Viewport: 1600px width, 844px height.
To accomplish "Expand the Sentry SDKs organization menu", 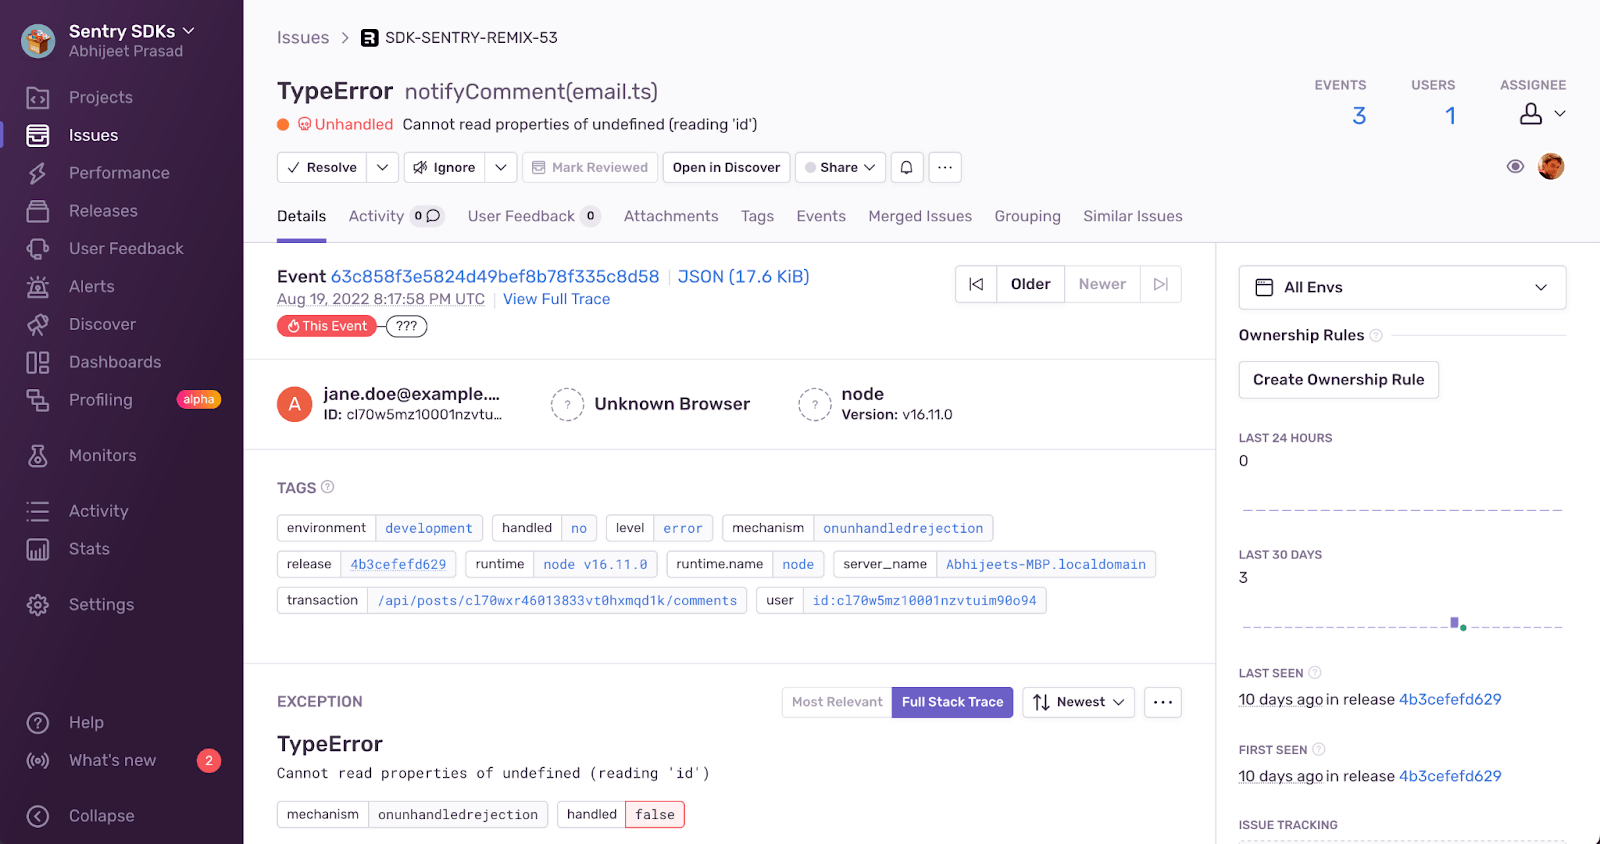I will [189, 31].
